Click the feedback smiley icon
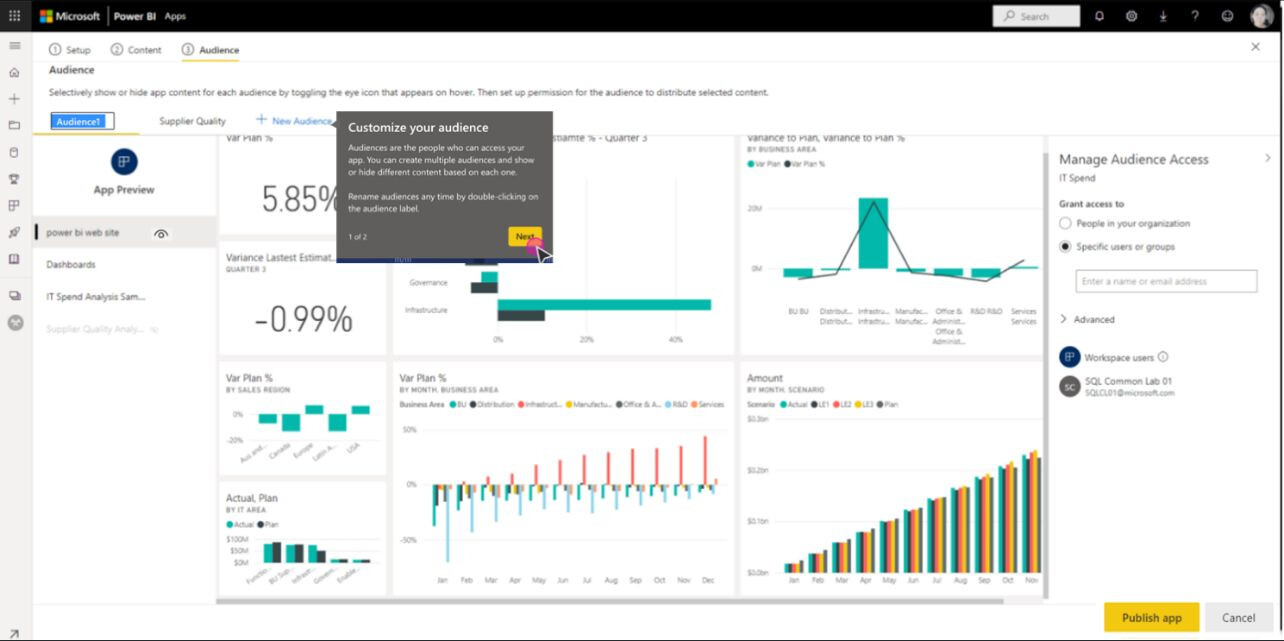Screen dimensions: 1284x641 click(1227, 16)
